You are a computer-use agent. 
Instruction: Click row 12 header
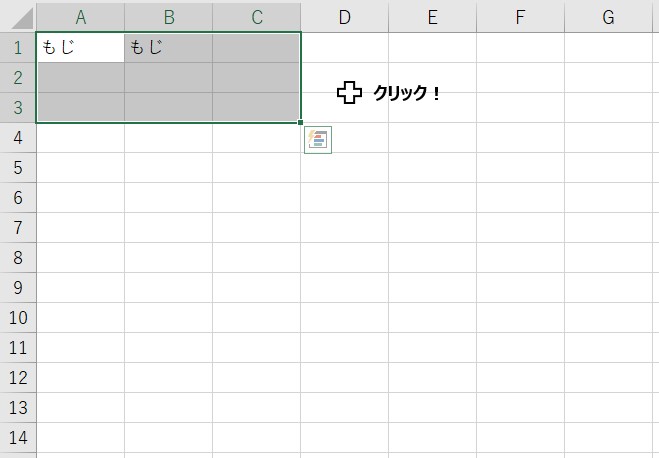tap(17, 378)
